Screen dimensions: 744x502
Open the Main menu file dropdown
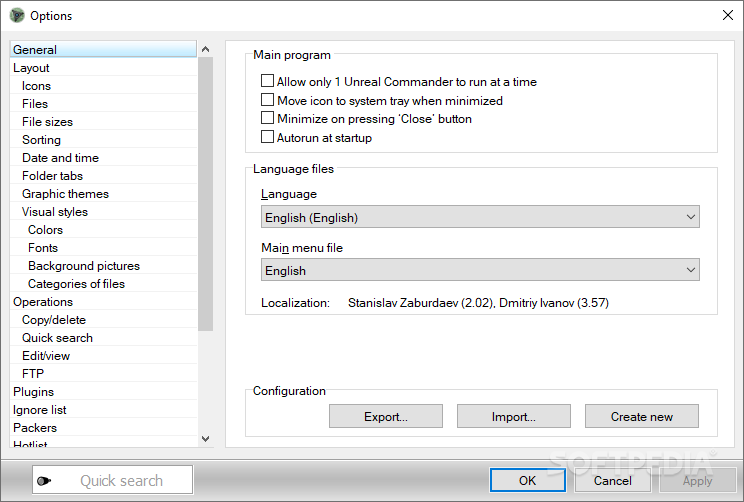point(480,270)
